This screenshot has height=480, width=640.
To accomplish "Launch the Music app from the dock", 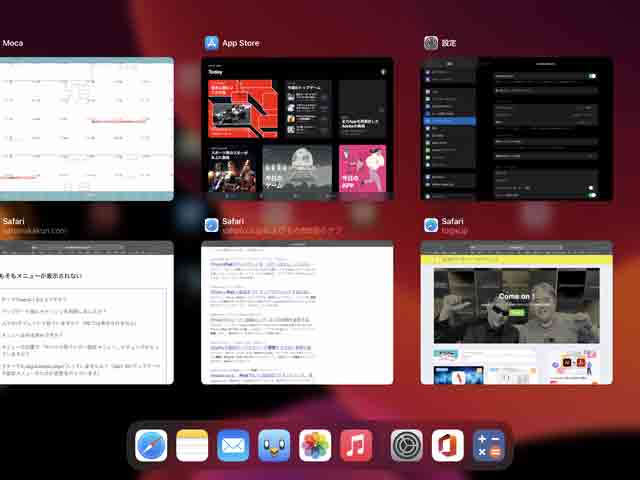I will coord(356,445).
